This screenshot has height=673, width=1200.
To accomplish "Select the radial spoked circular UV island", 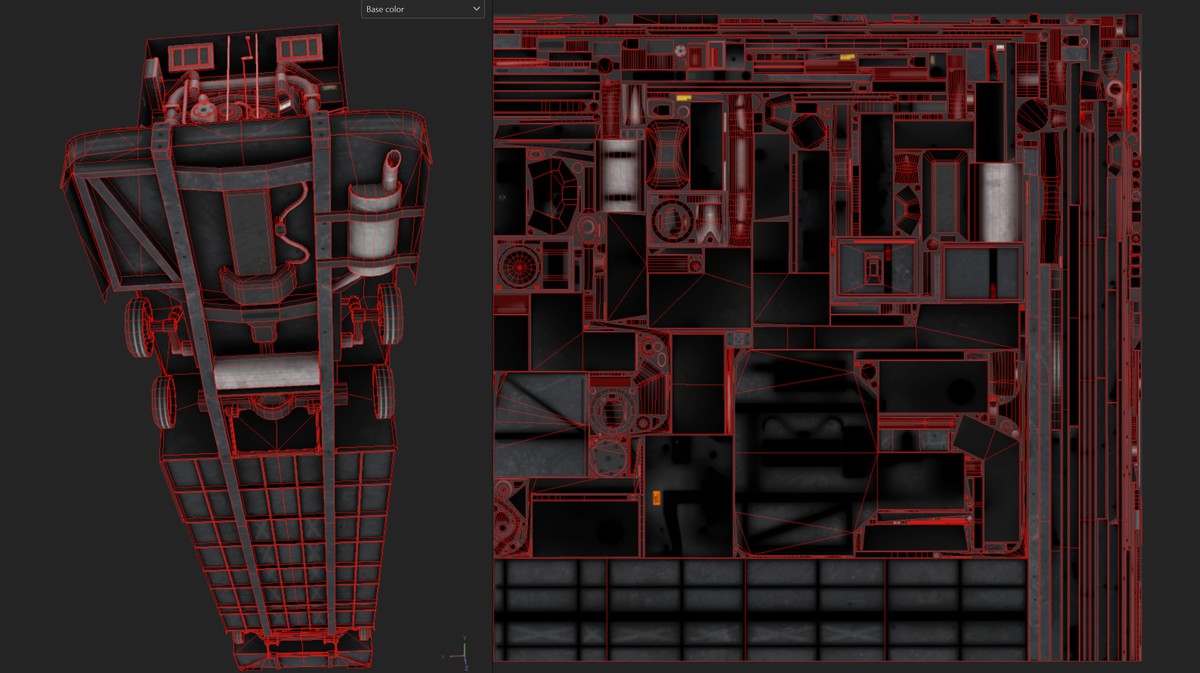I will point(519,267).
